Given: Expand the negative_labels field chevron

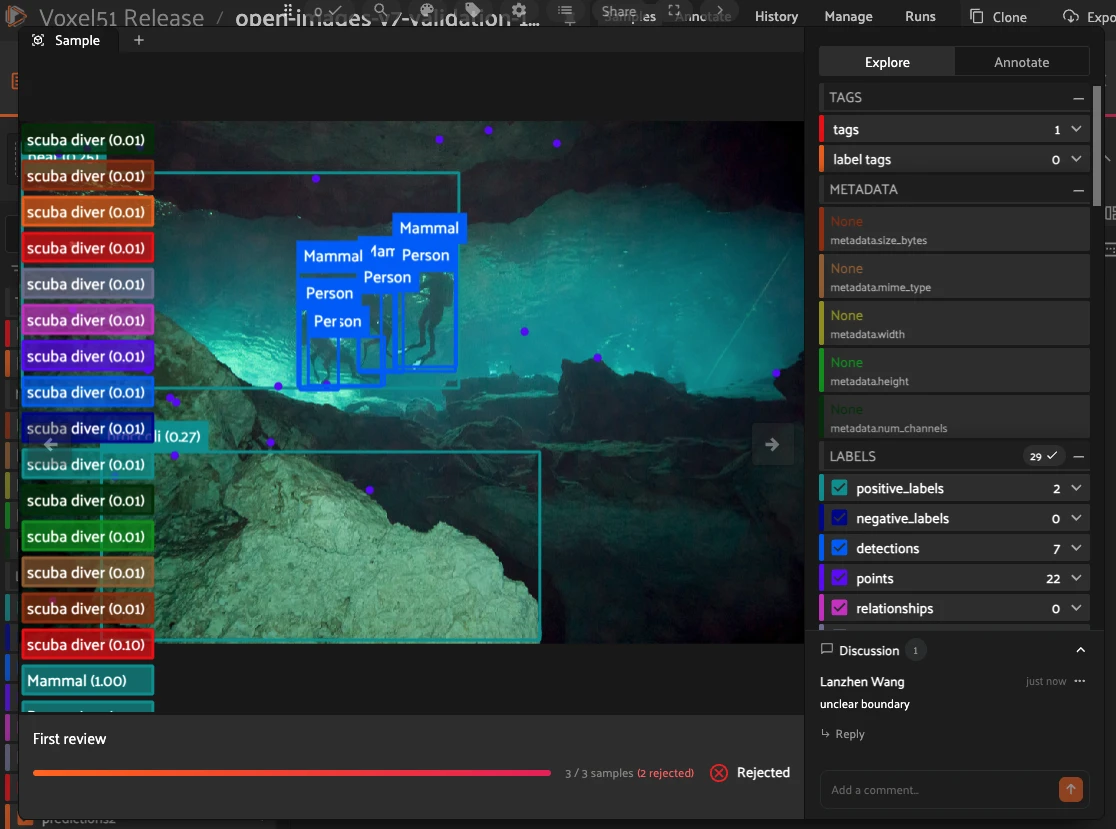Looking at the screenshot, I should pos(1076,518).
